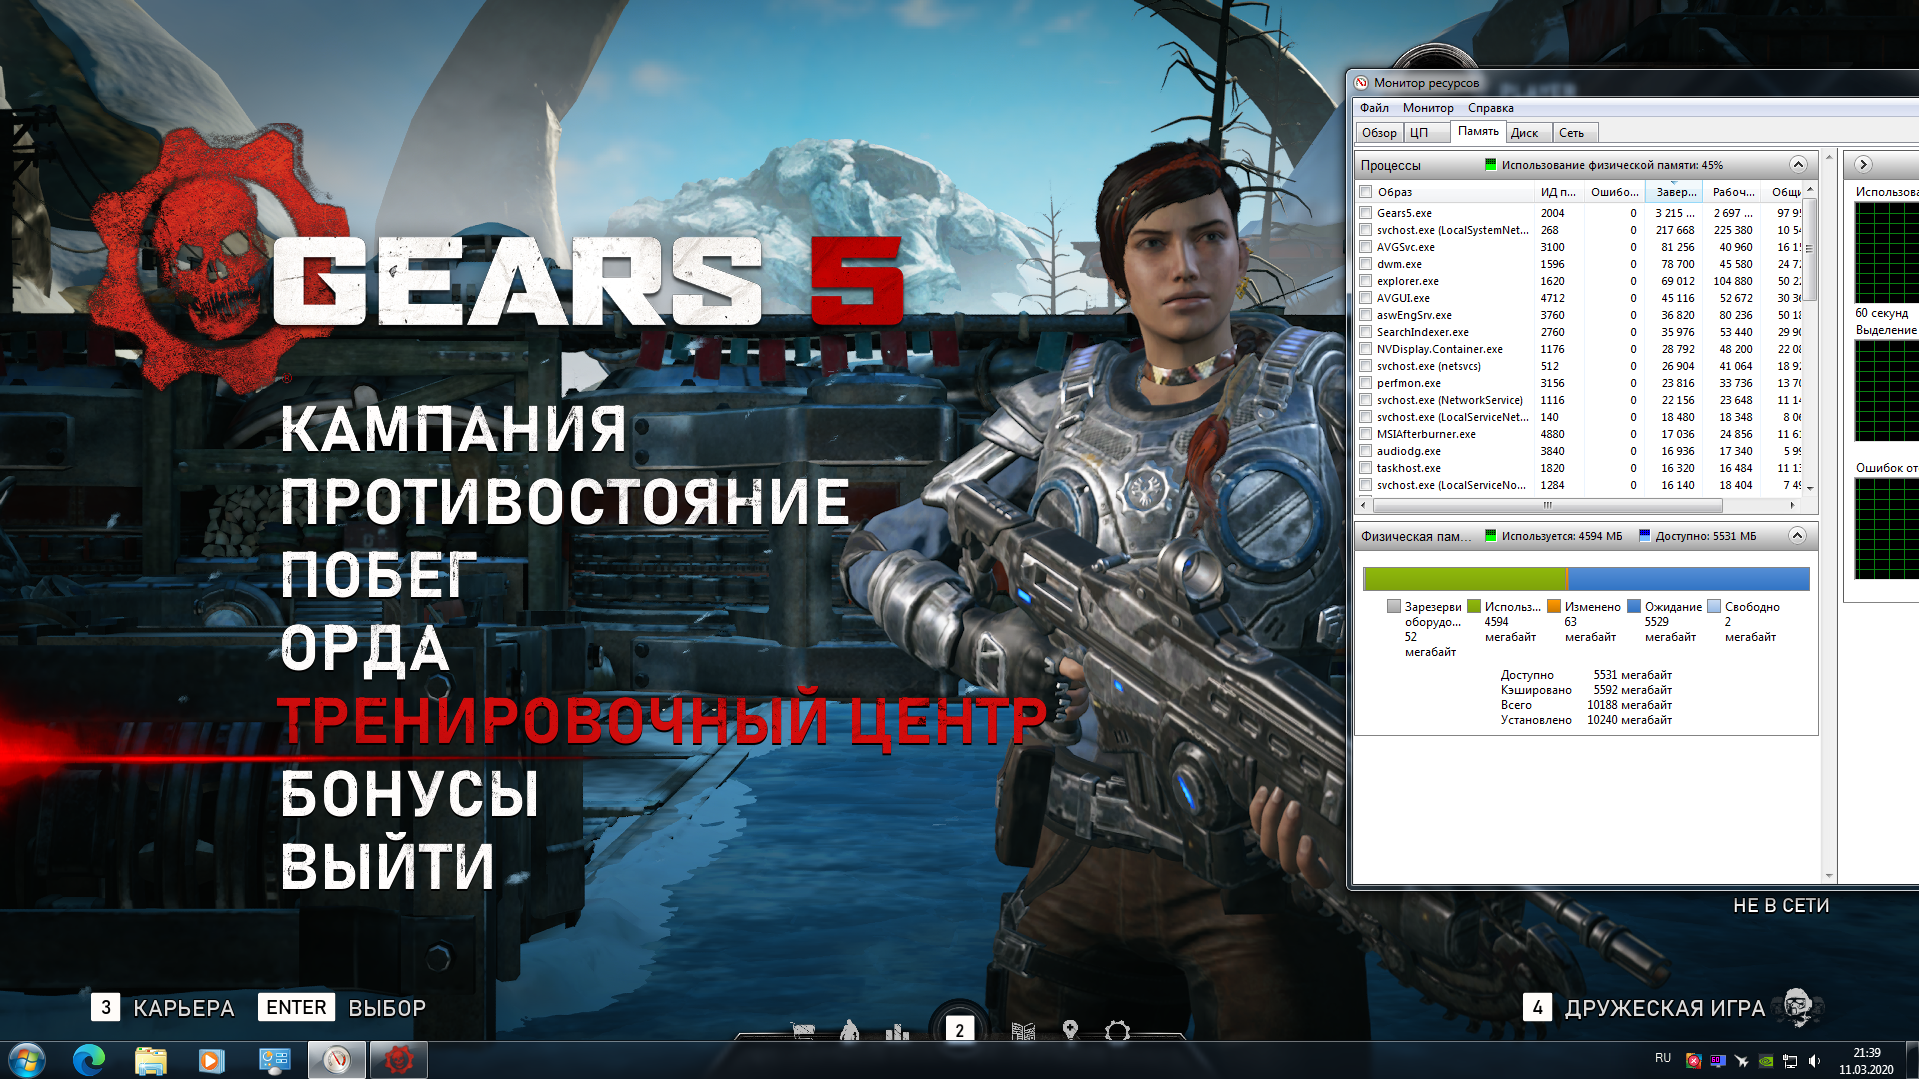Open the volume speaker tray icon
The height and width of the screenshot is (1079, 1919).
click(x=1814, y=1061)
